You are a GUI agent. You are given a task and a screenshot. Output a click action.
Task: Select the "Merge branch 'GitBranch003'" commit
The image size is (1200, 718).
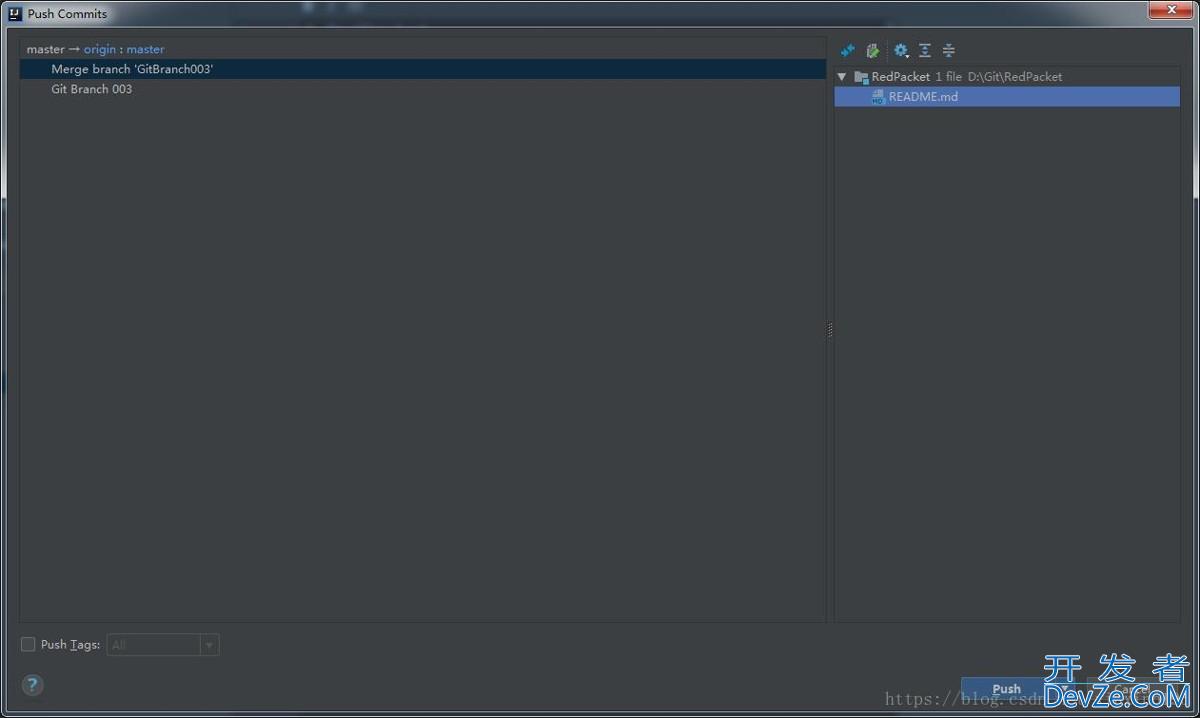click(132, 69)
